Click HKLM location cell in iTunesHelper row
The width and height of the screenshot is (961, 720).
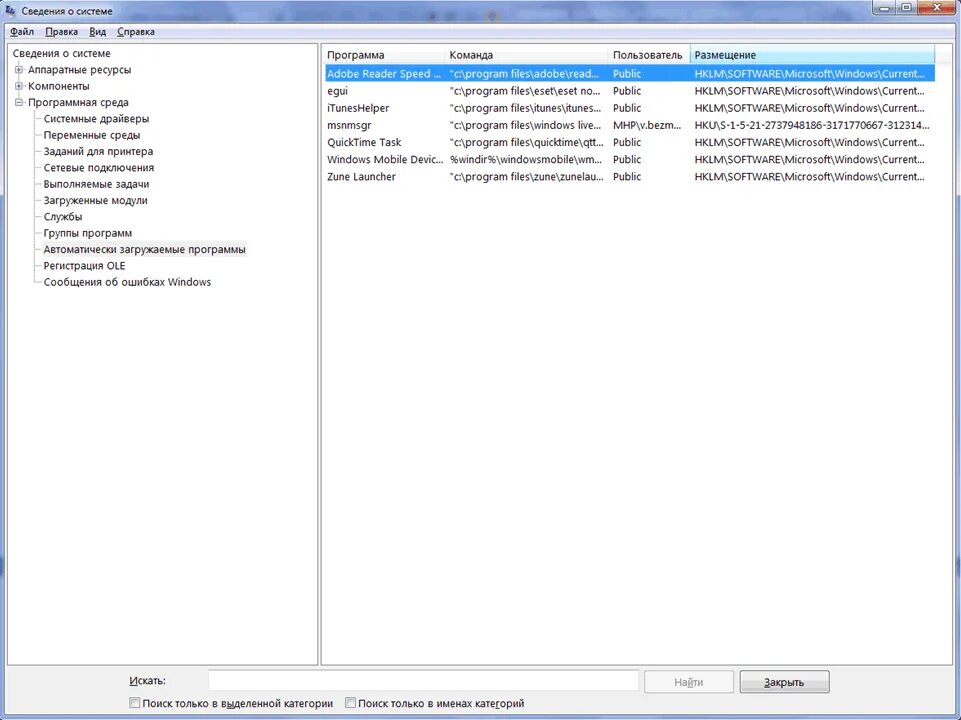point(810,108)
